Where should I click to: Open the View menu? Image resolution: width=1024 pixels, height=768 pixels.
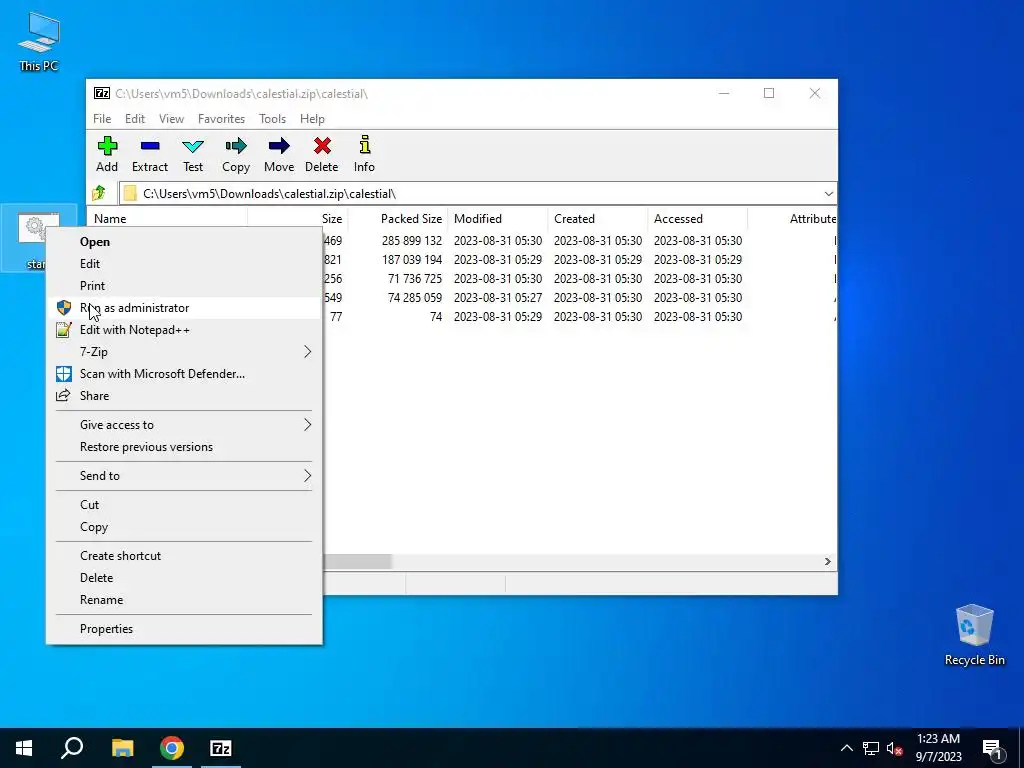[x=171, y=119]
